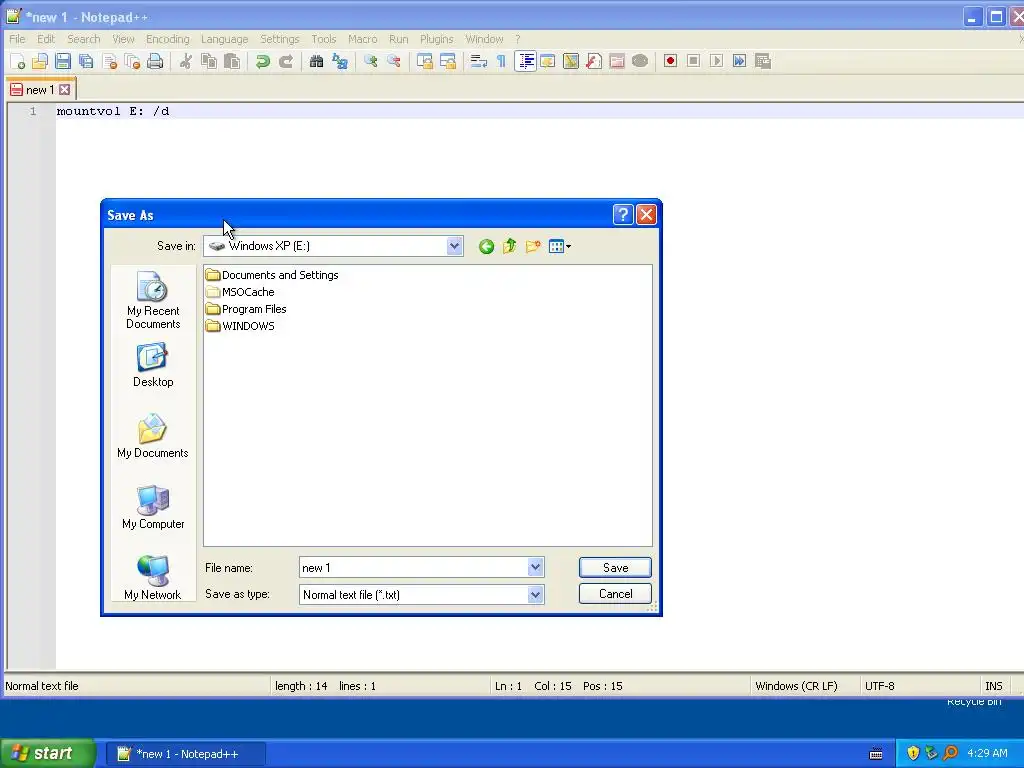Select the WINDOWS folder
This screenshot has width=1024, height=768.
pyautogui.click(x=240, y=326)
